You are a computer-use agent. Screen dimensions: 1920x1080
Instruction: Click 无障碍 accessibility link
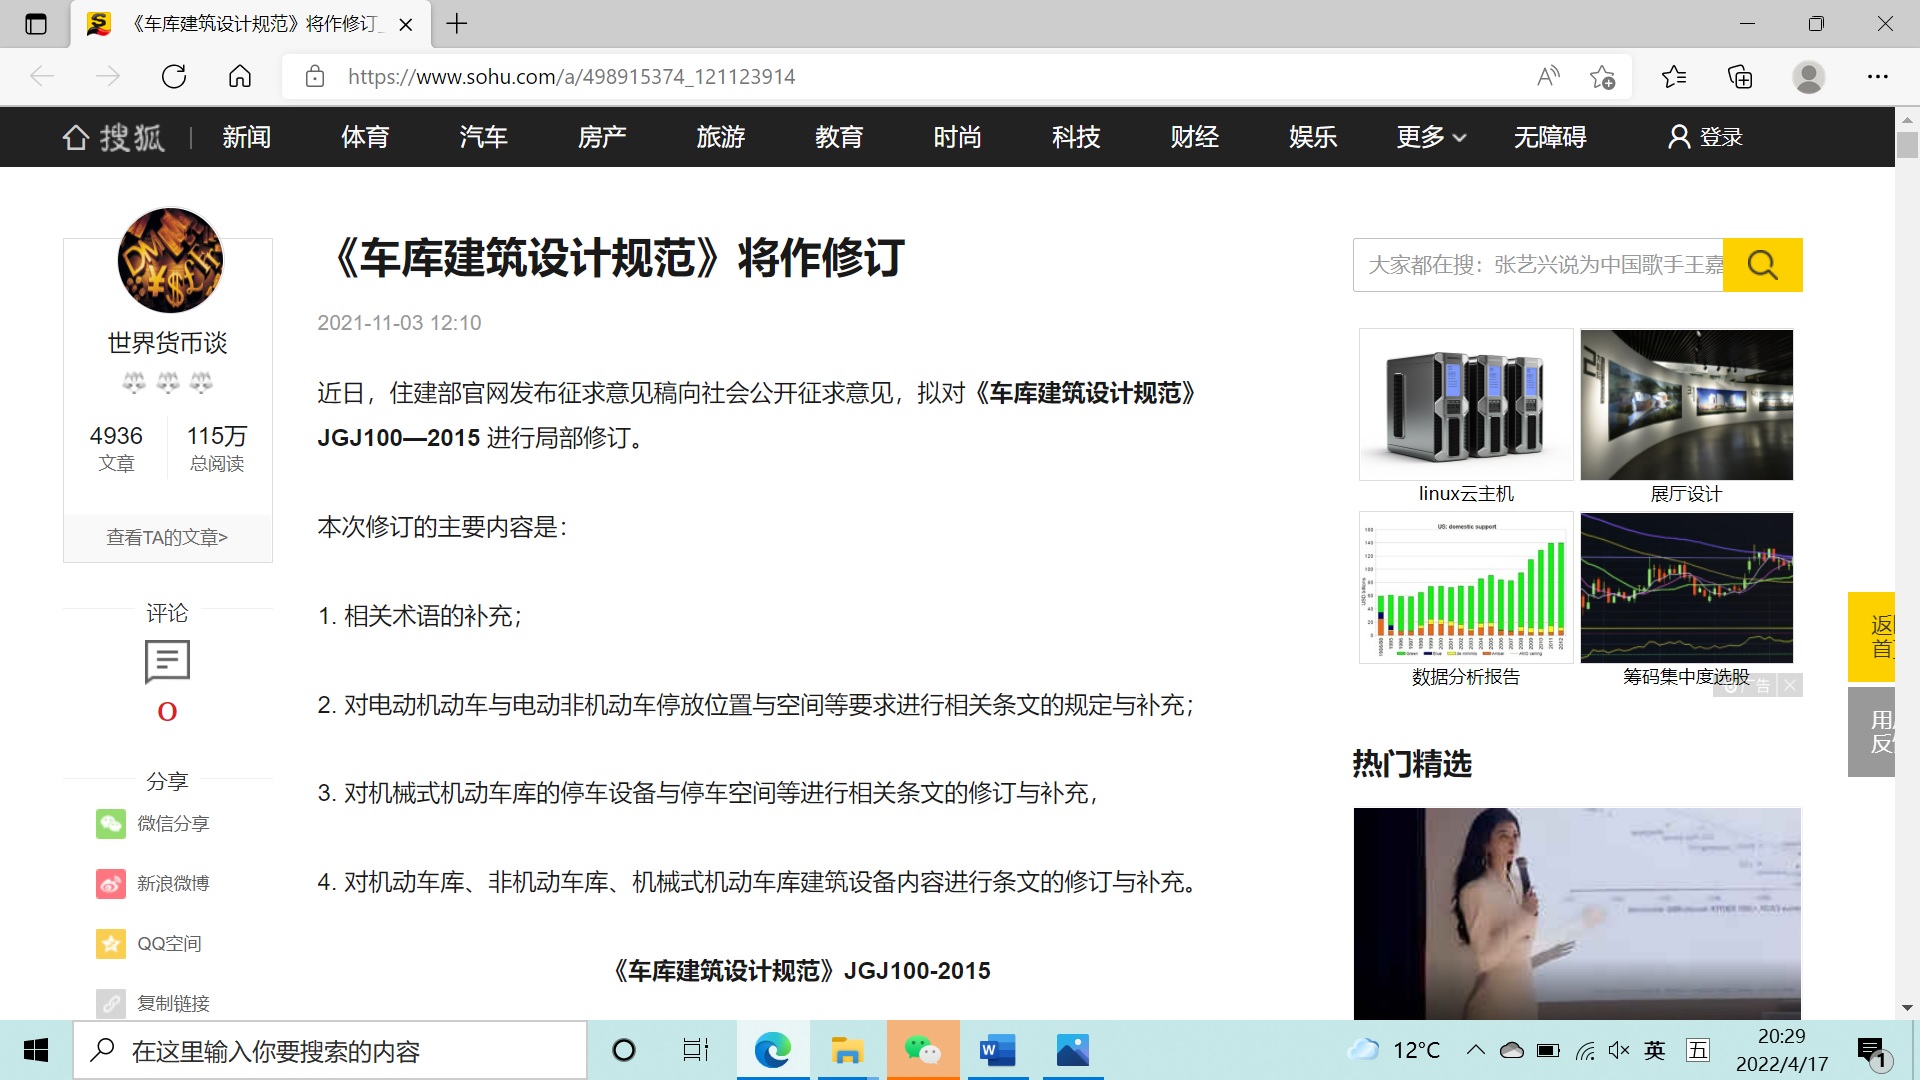[1550, 137]
